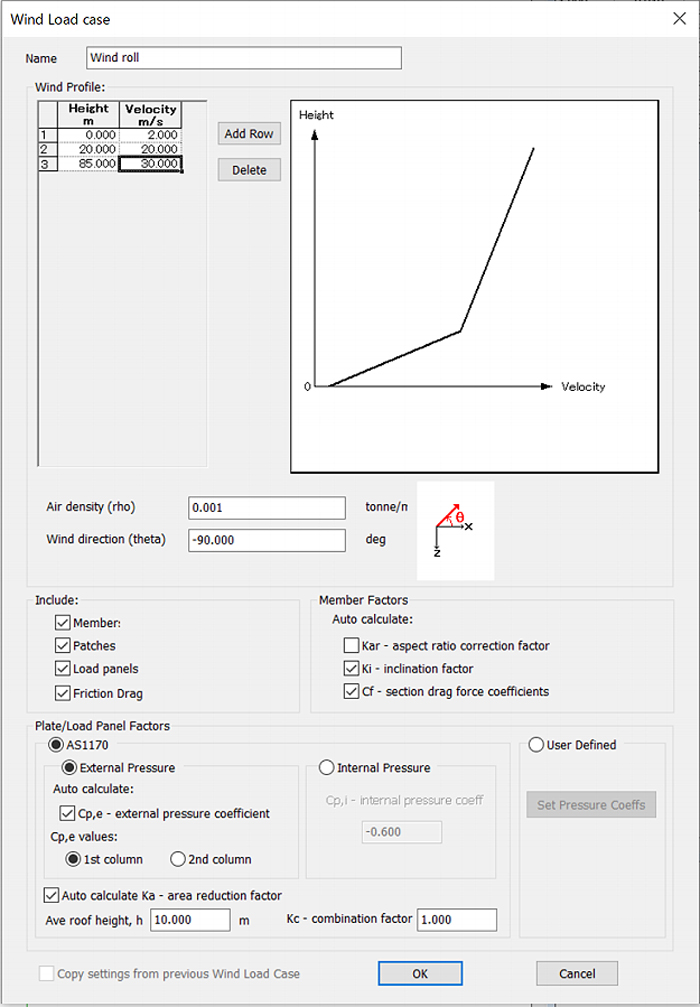This screenshot has height=1007, width=700.
Task: Select the height cell 20.000 in row 2
Action: pyautogui.click(x=89, y=149)
